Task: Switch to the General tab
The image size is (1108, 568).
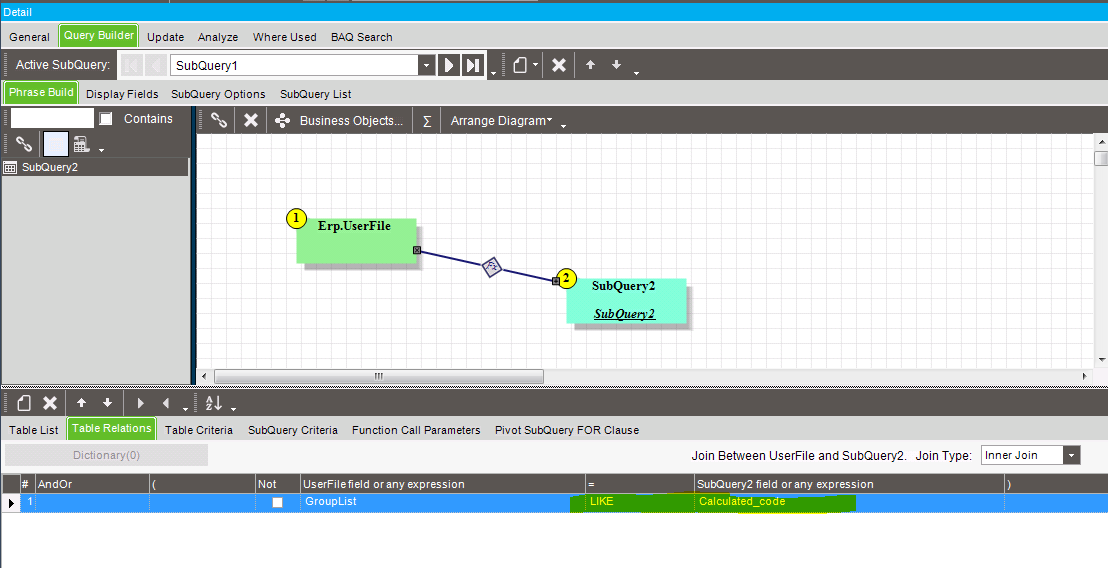Action: click(x=29, y=37)
